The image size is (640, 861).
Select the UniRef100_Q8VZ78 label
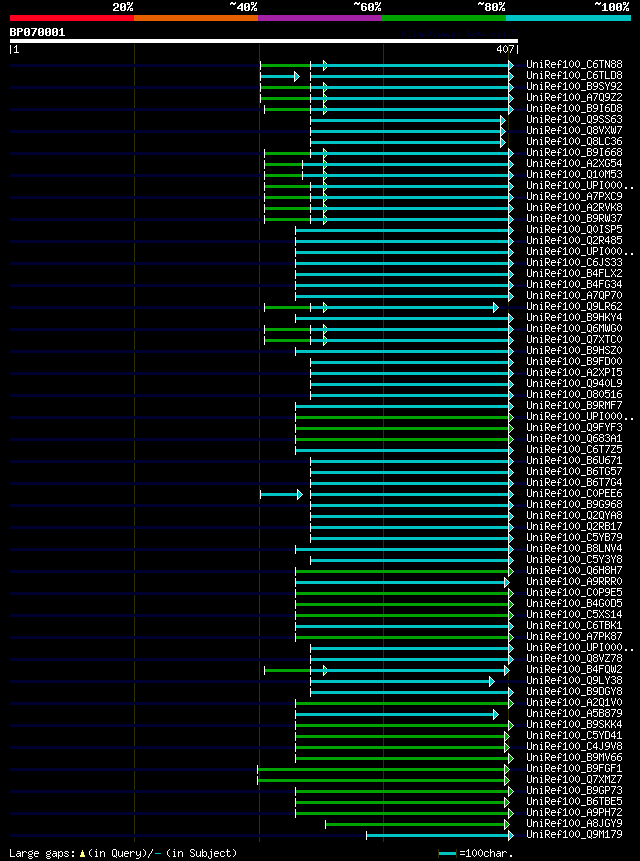(x=574, y=658)
